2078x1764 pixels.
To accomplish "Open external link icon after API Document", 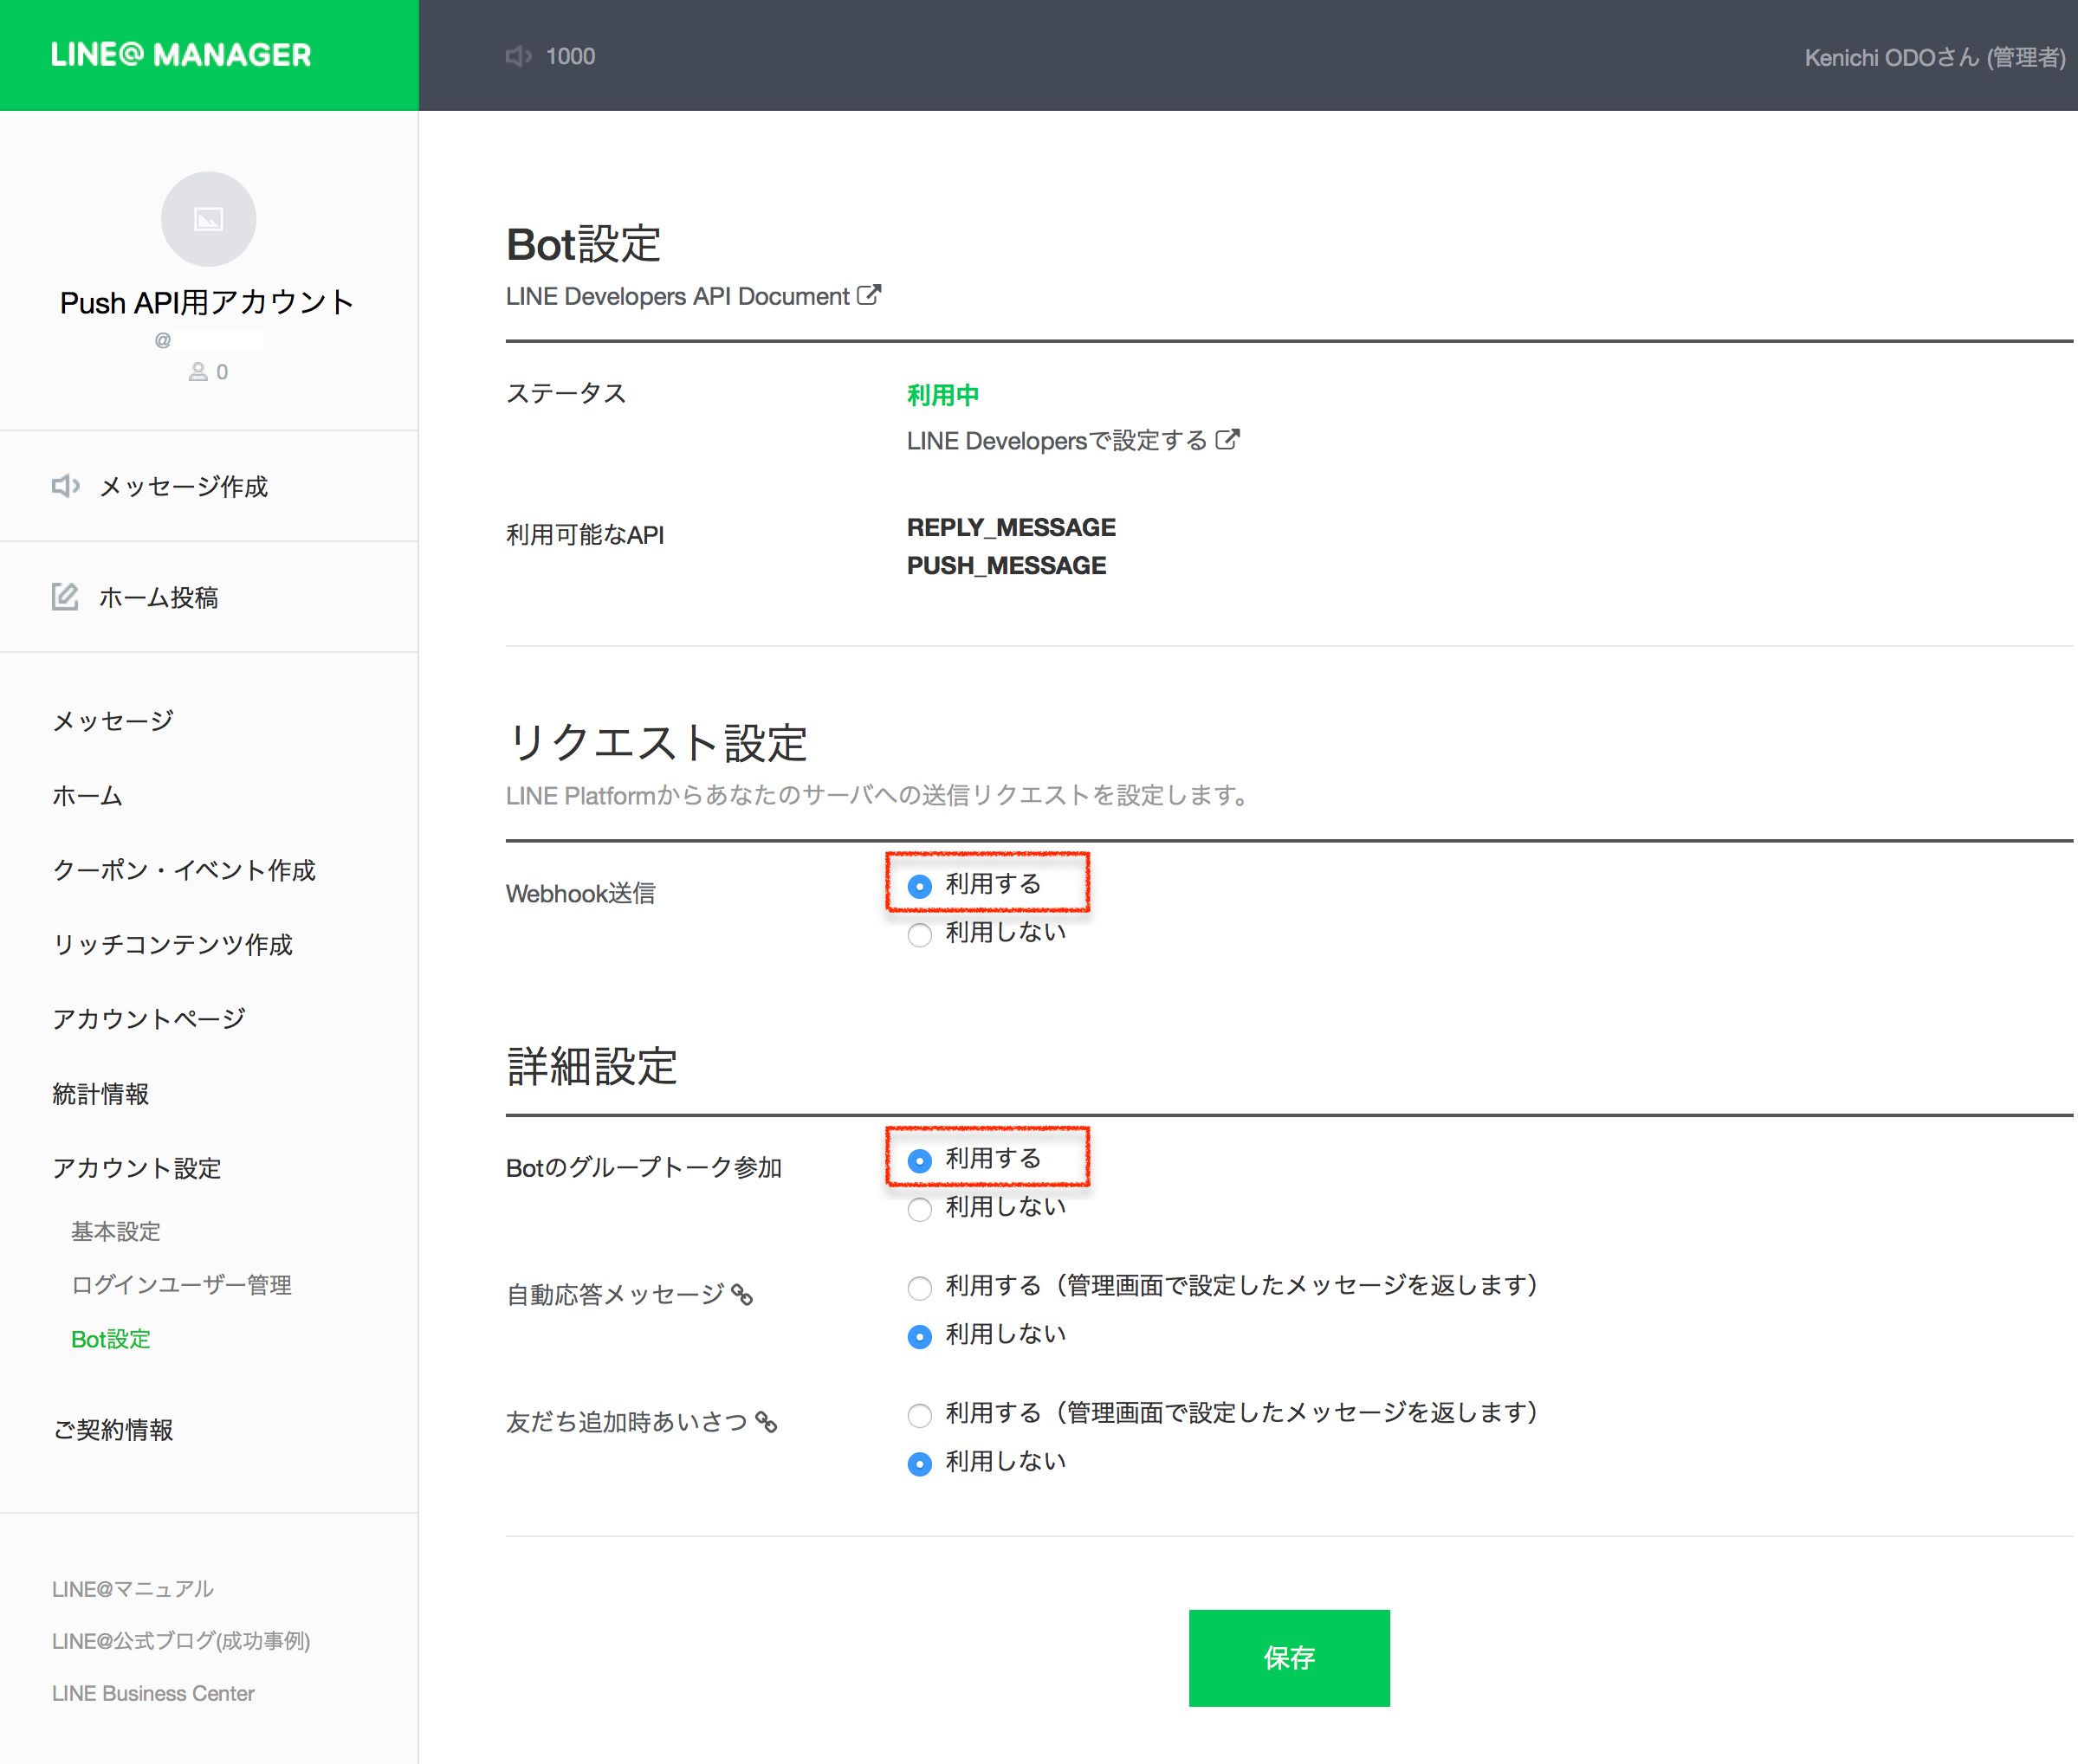I will (x=869, y=295).
